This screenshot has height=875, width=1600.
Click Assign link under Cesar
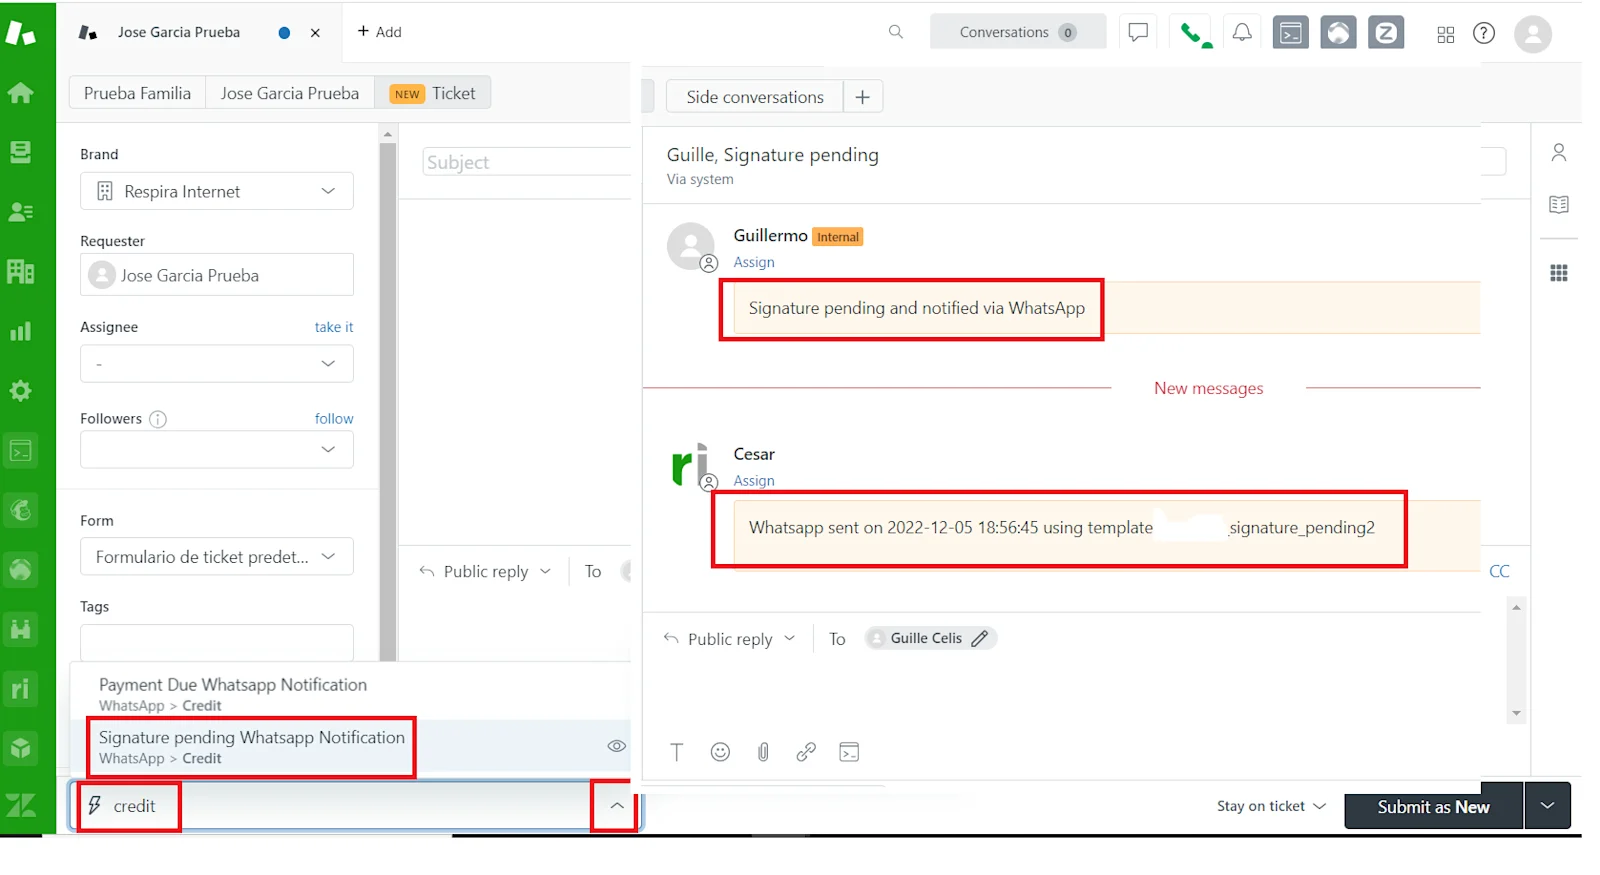754,481
